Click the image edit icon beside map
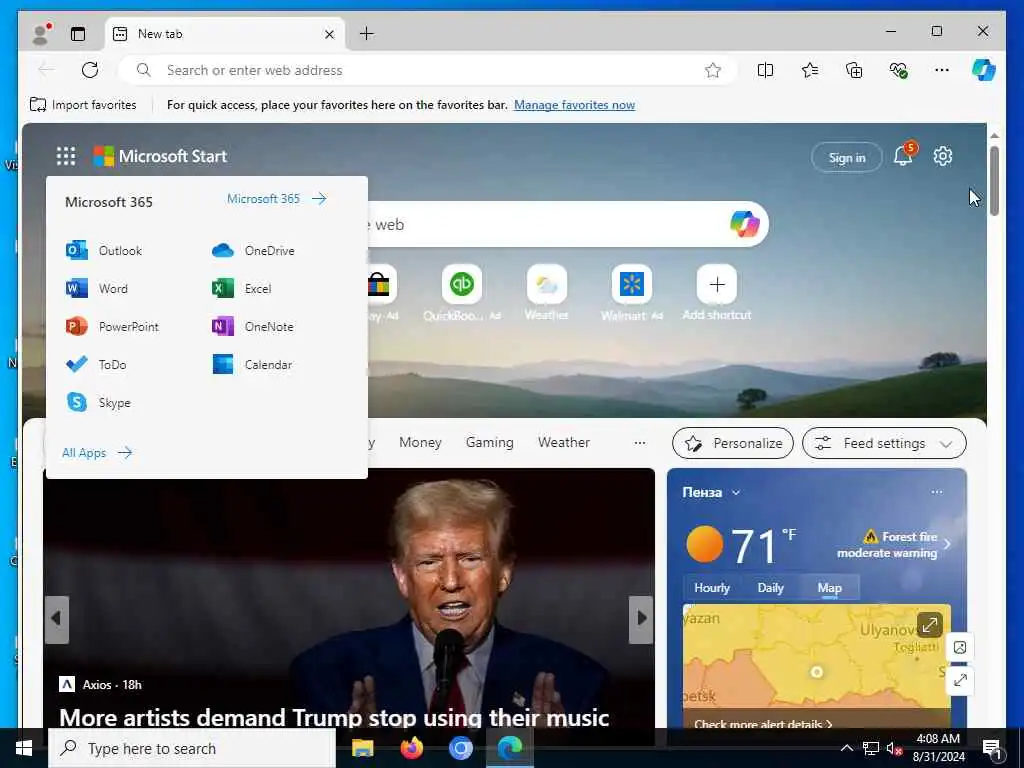This screenshot has height=768, width=1024. point(960,647)
